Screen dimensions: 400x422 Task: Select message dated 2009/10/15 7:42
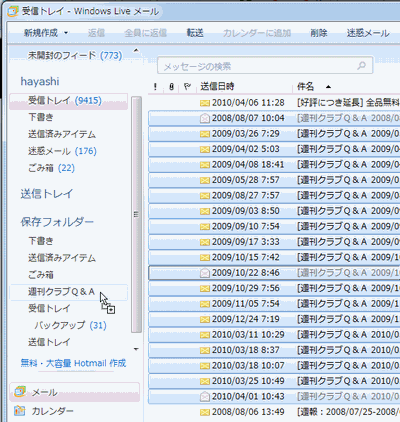274,257
